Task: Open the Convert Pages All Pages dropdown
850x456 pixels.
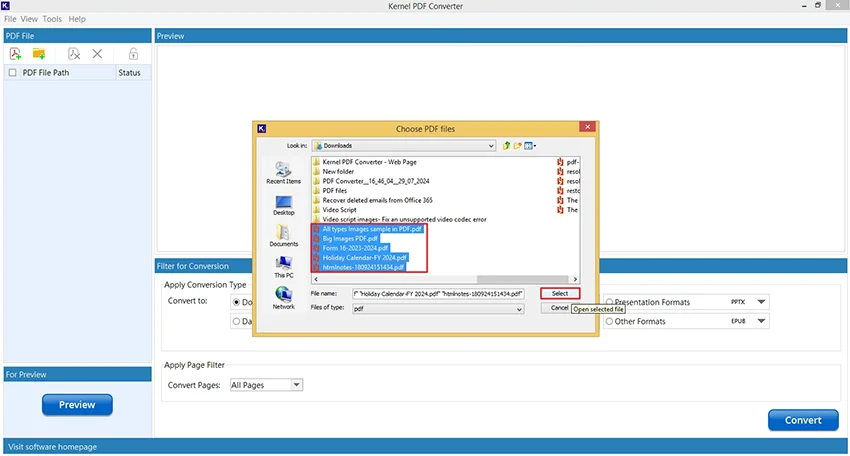Action: click(296, 385)
